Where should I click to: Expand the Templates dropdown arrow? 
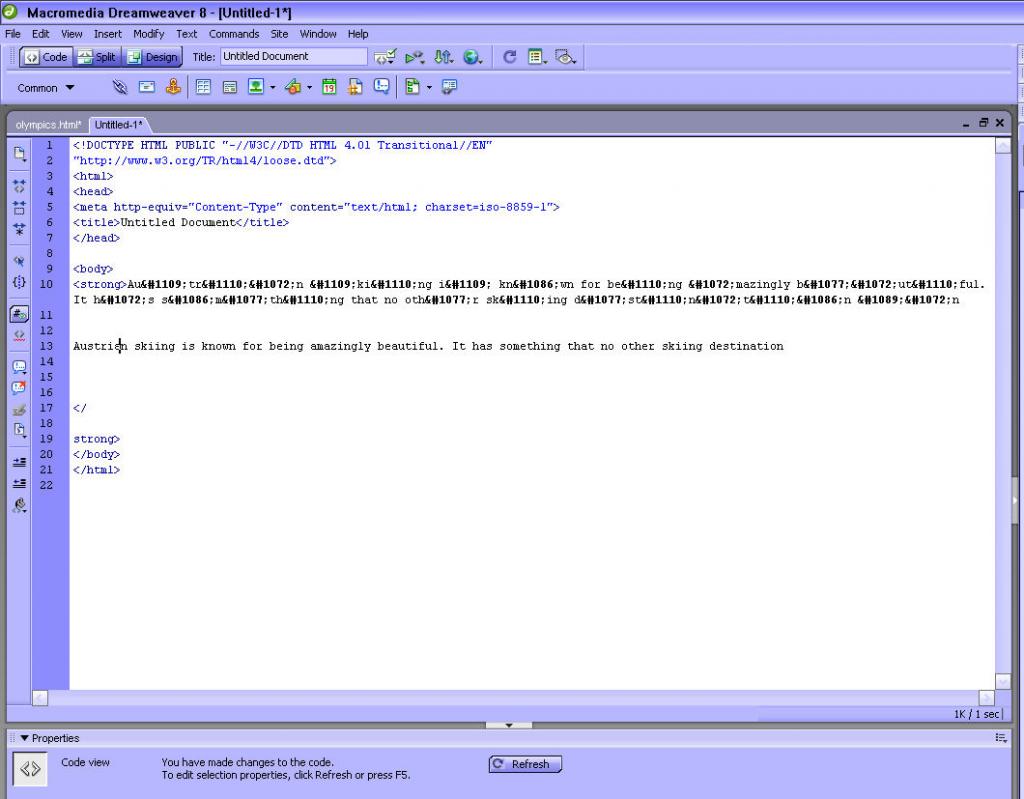coord(429,87)
